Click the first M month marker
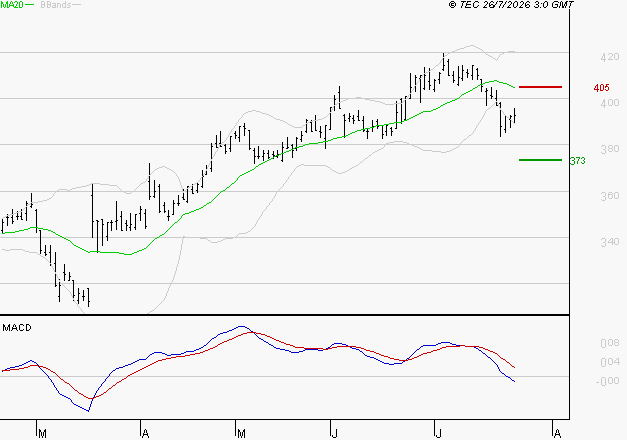Screen dimensions: 627x440 point(42,433)
